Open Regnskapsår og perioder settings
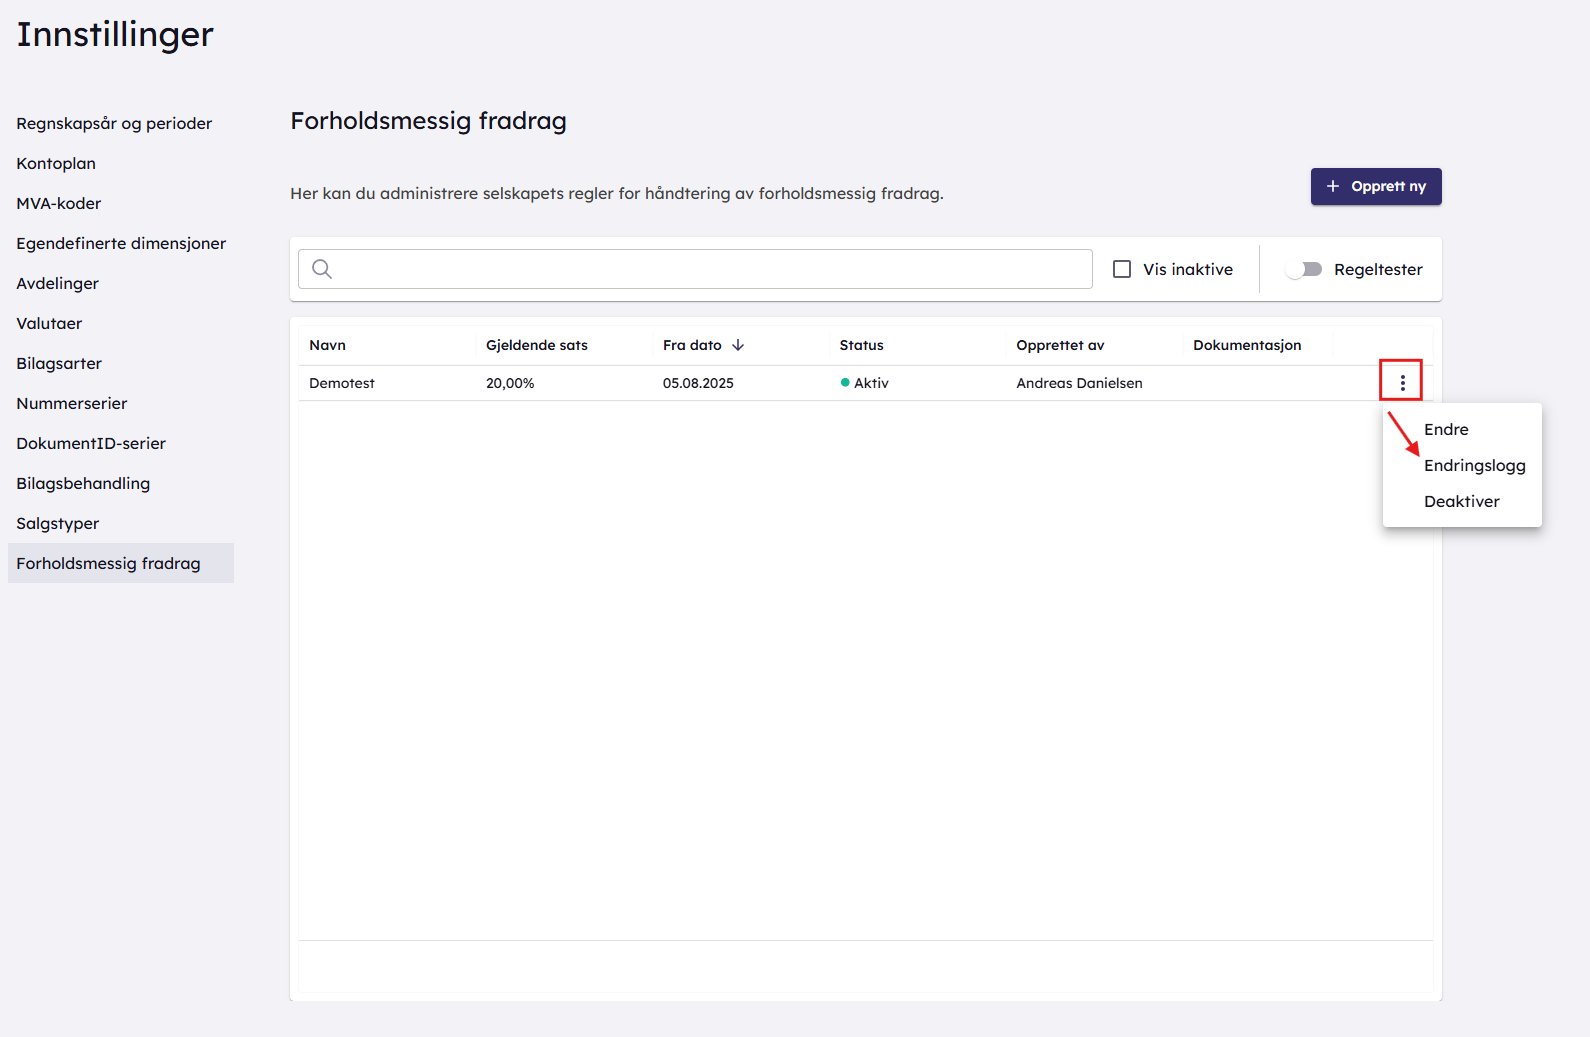The height and width of the screenshot is (1037, 1590). point(114,123)
